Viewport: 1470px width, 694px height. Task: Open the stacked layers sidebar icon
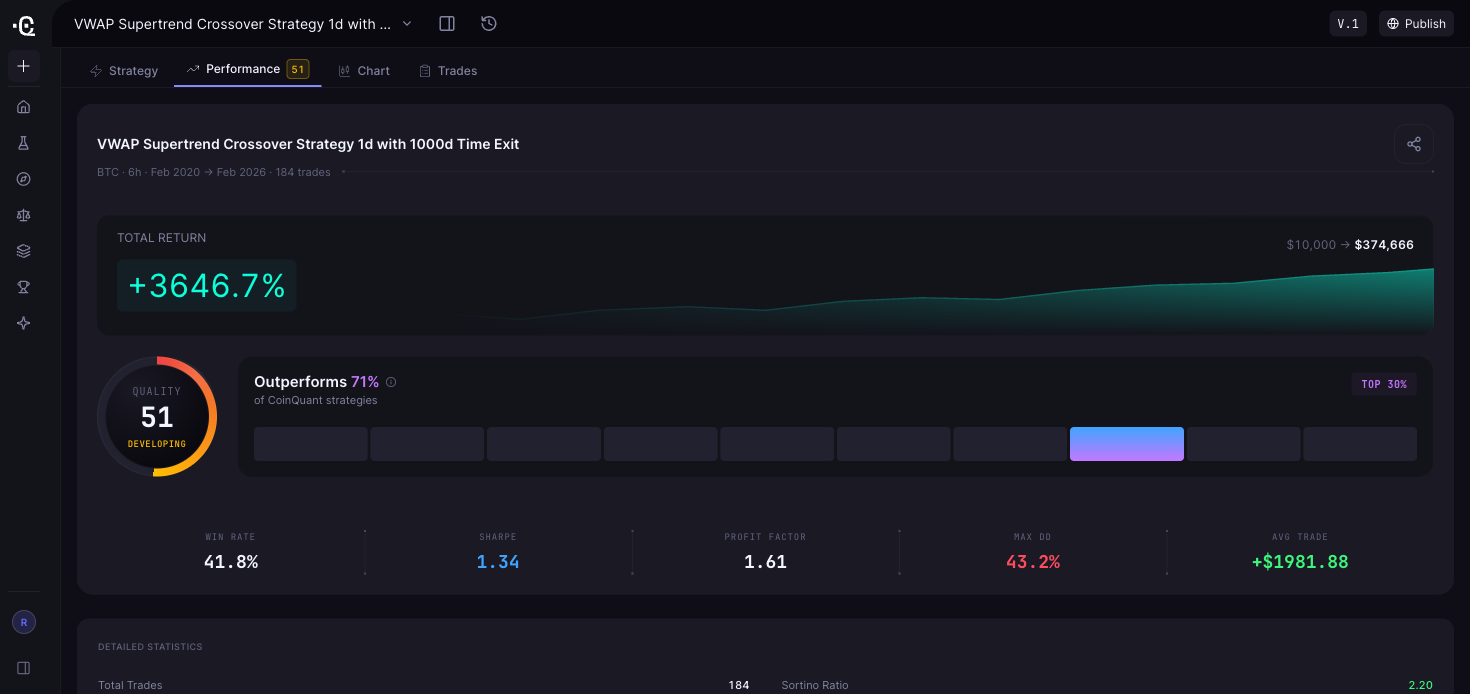coord(24,251)
